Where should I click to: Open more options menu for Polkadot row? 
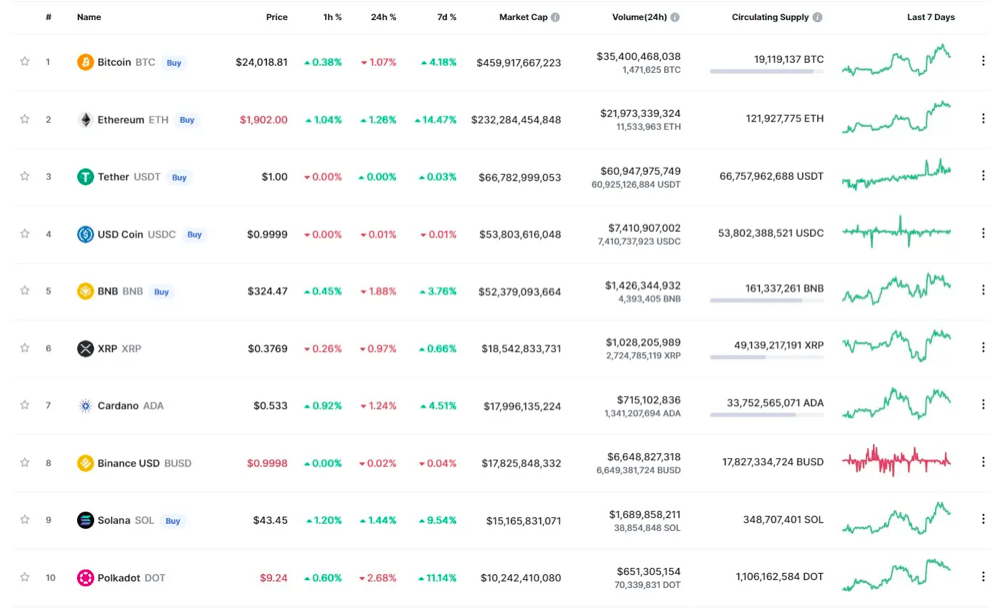click(983, 576)
